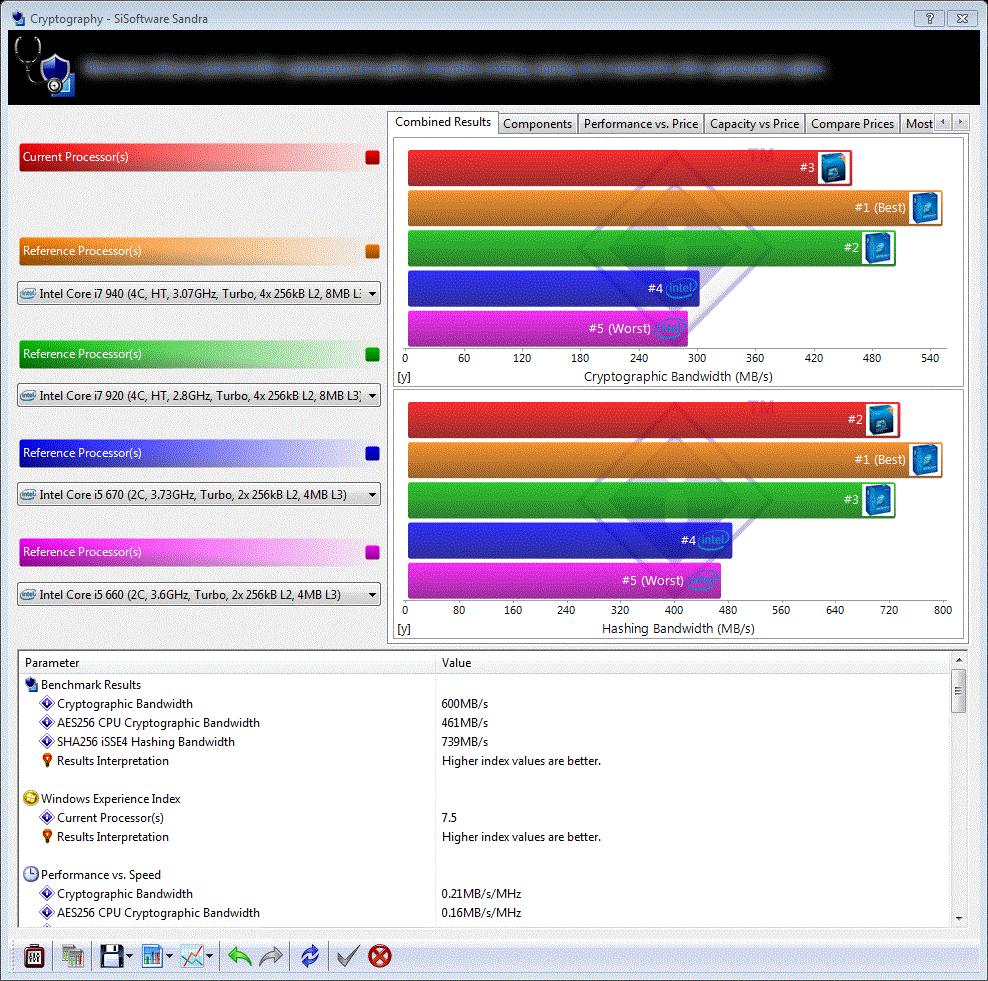This screenshot has width=988, height=981.
Task: Click the orange #1 (Best) processor icon in Cryptographic chart
Action: (925, 208)
